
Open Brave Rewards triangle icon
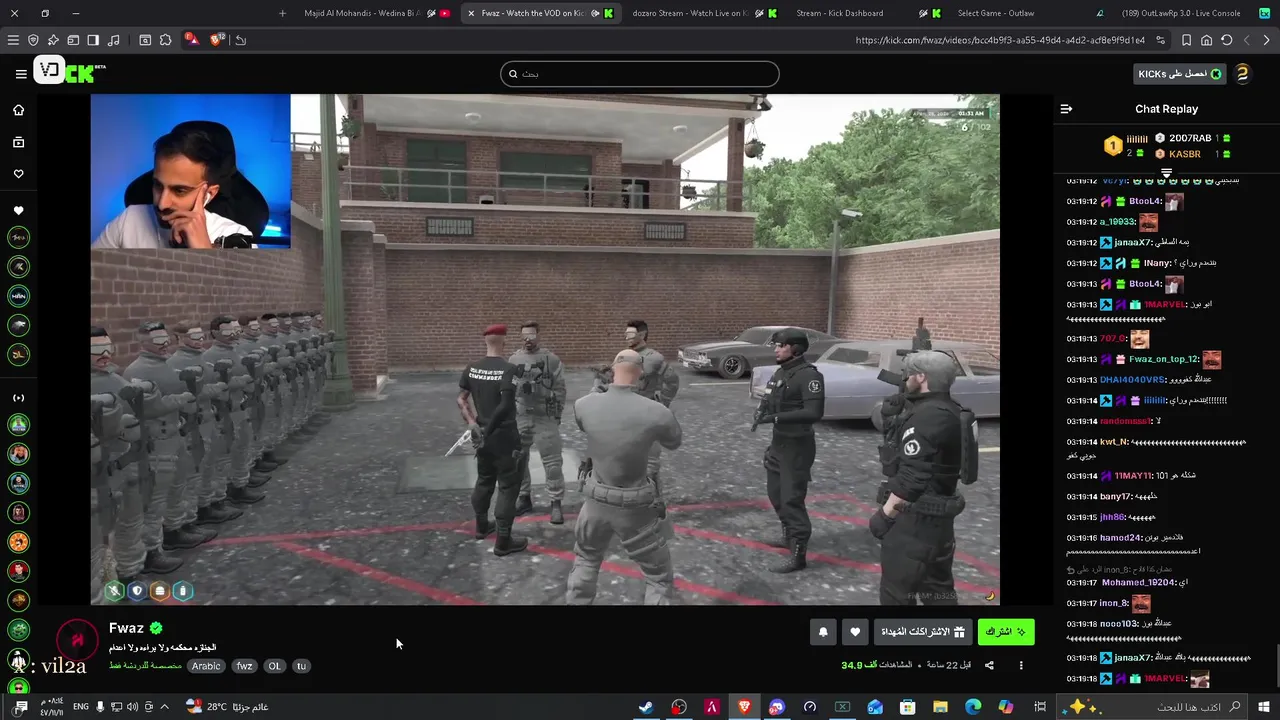coord(191,40)
